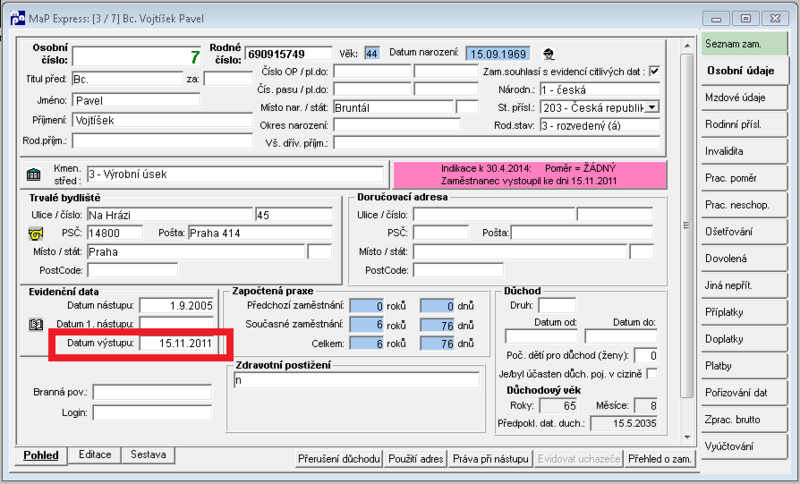This screenshot has height=484, width=800.
Task: Click the vertical scrollbar thumb
Action: pos(687,225)
